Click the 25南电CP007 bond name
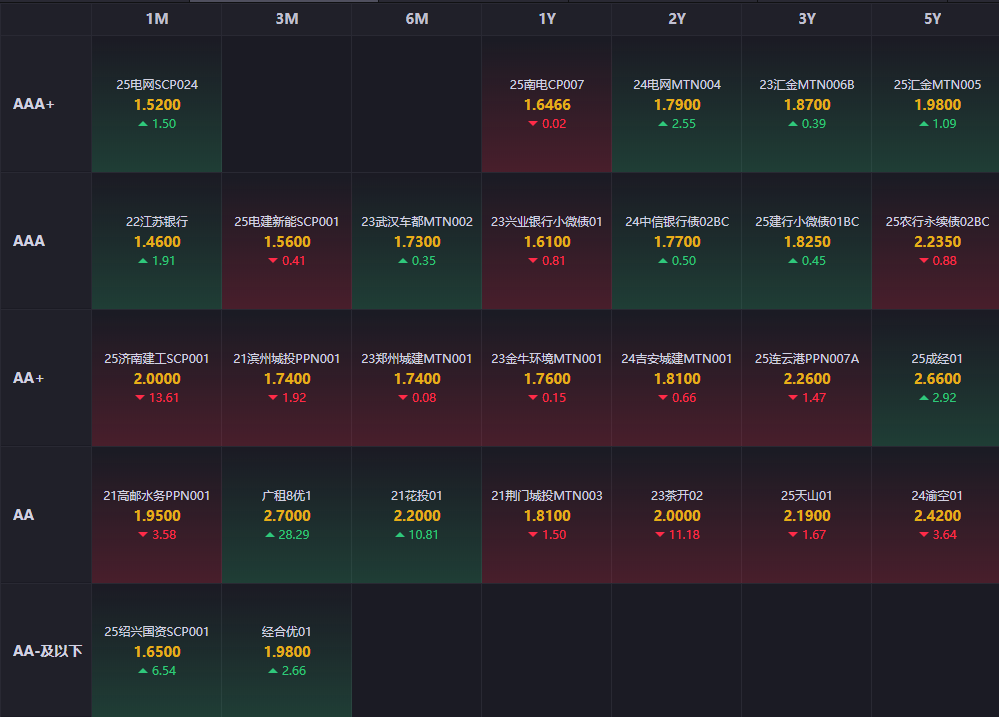 [546, 85]
